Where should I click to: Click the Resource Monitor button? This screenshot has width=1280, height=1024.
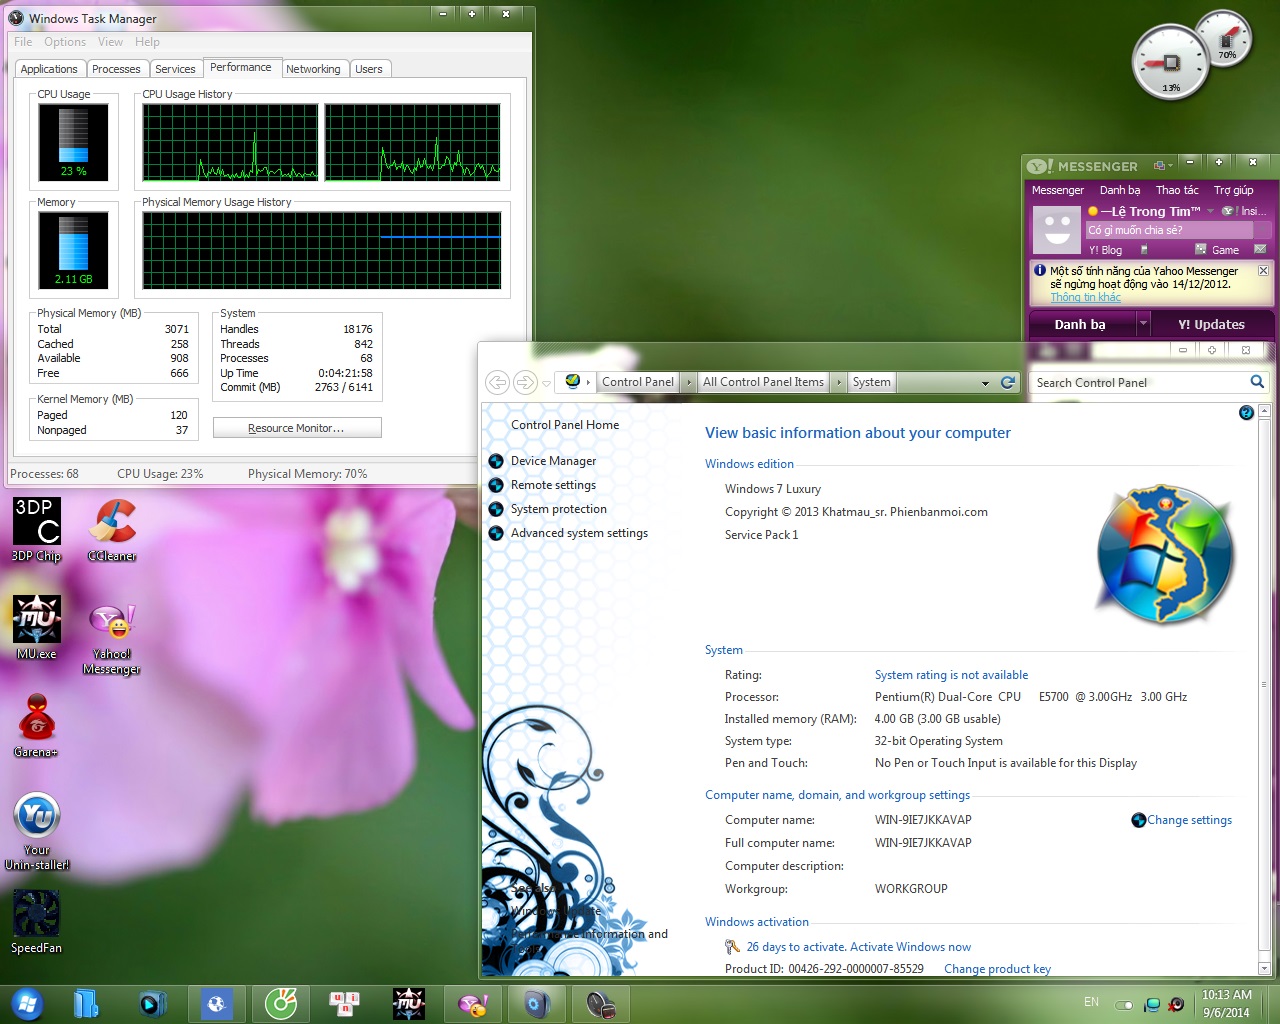[x=297, y=428]
